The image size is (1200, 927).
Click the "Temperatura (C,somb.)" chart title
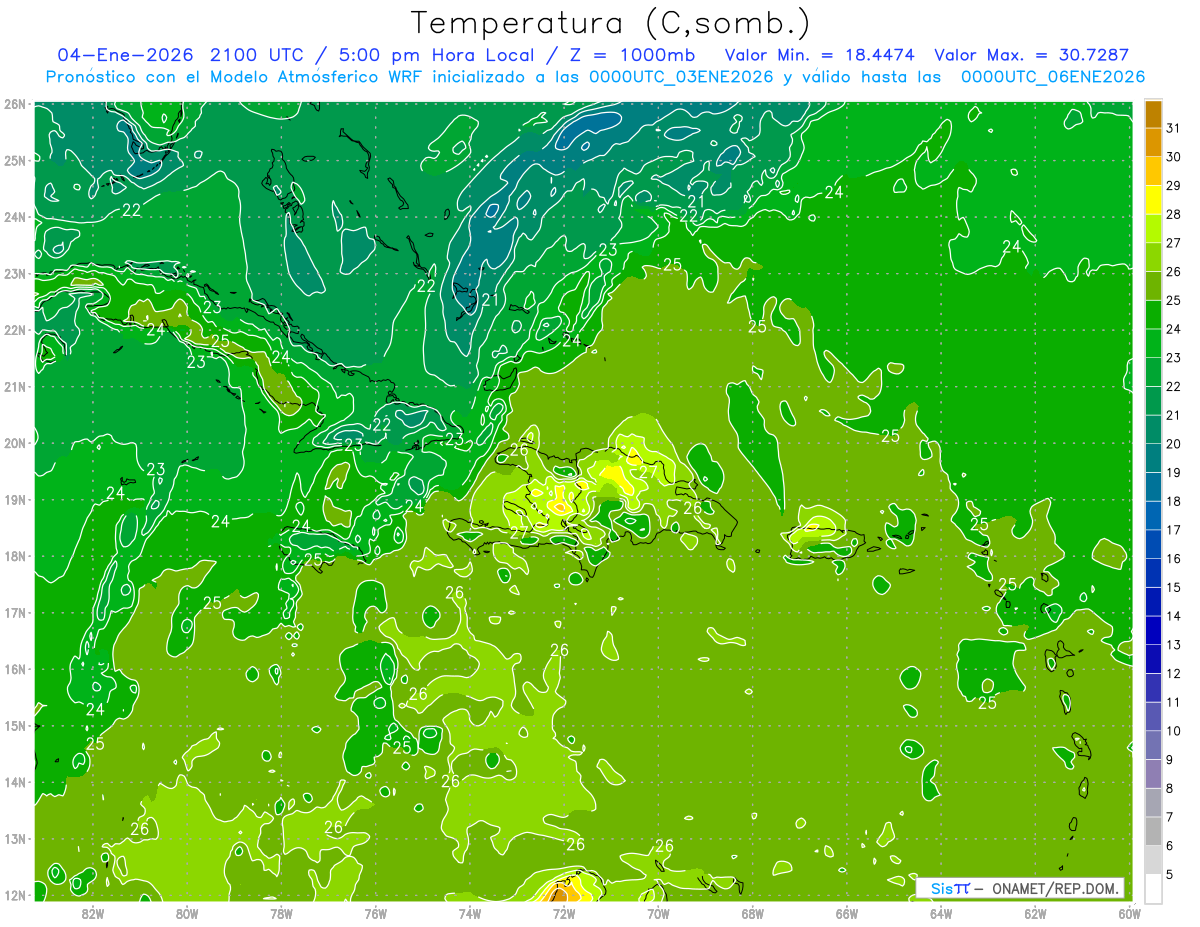pyautogui.click(x=611, y=23)
